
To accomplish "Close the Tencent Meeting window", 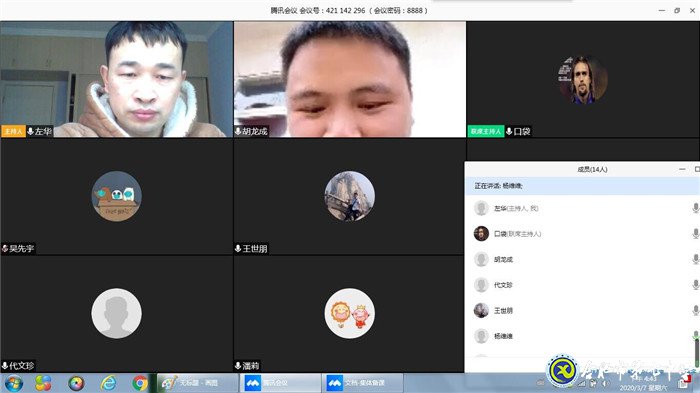I will tap(692, 10).
